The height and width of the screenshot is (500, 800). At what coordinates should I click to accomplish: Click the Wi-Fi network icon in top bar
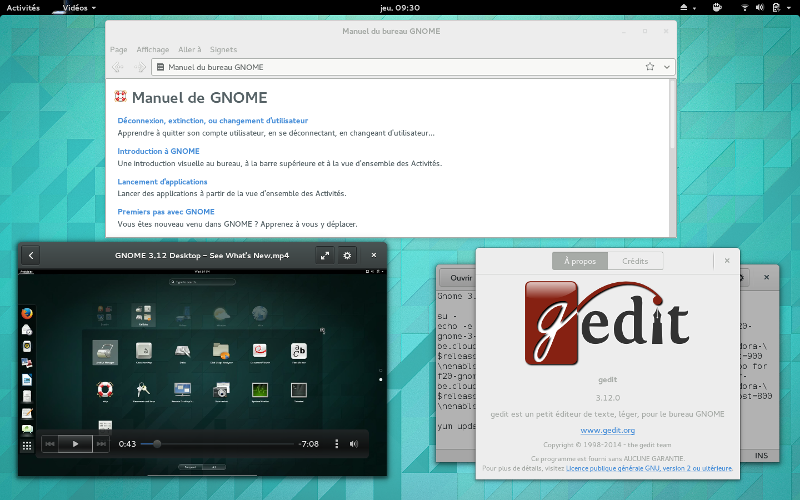745,8
